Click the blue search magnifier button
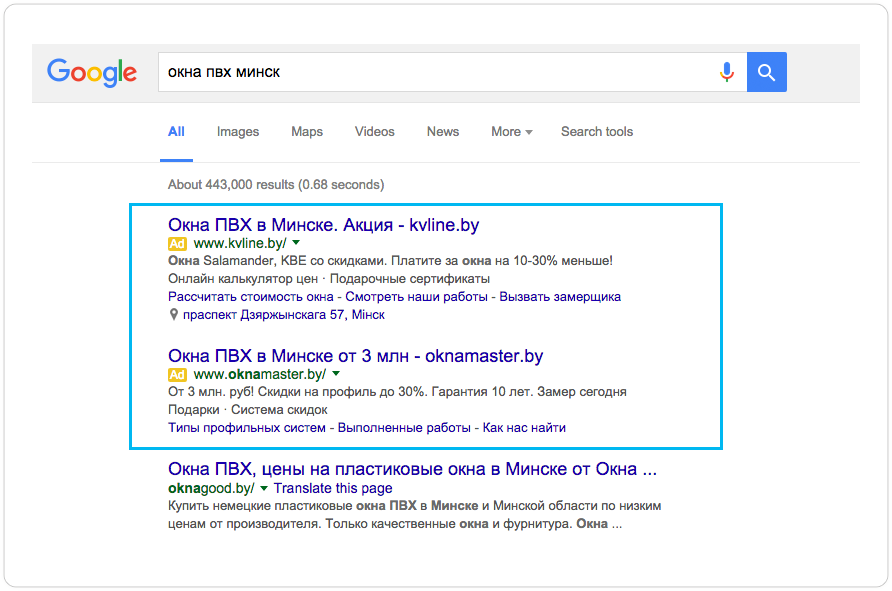Viewport: 892px width, 591px height. (766, 72)
